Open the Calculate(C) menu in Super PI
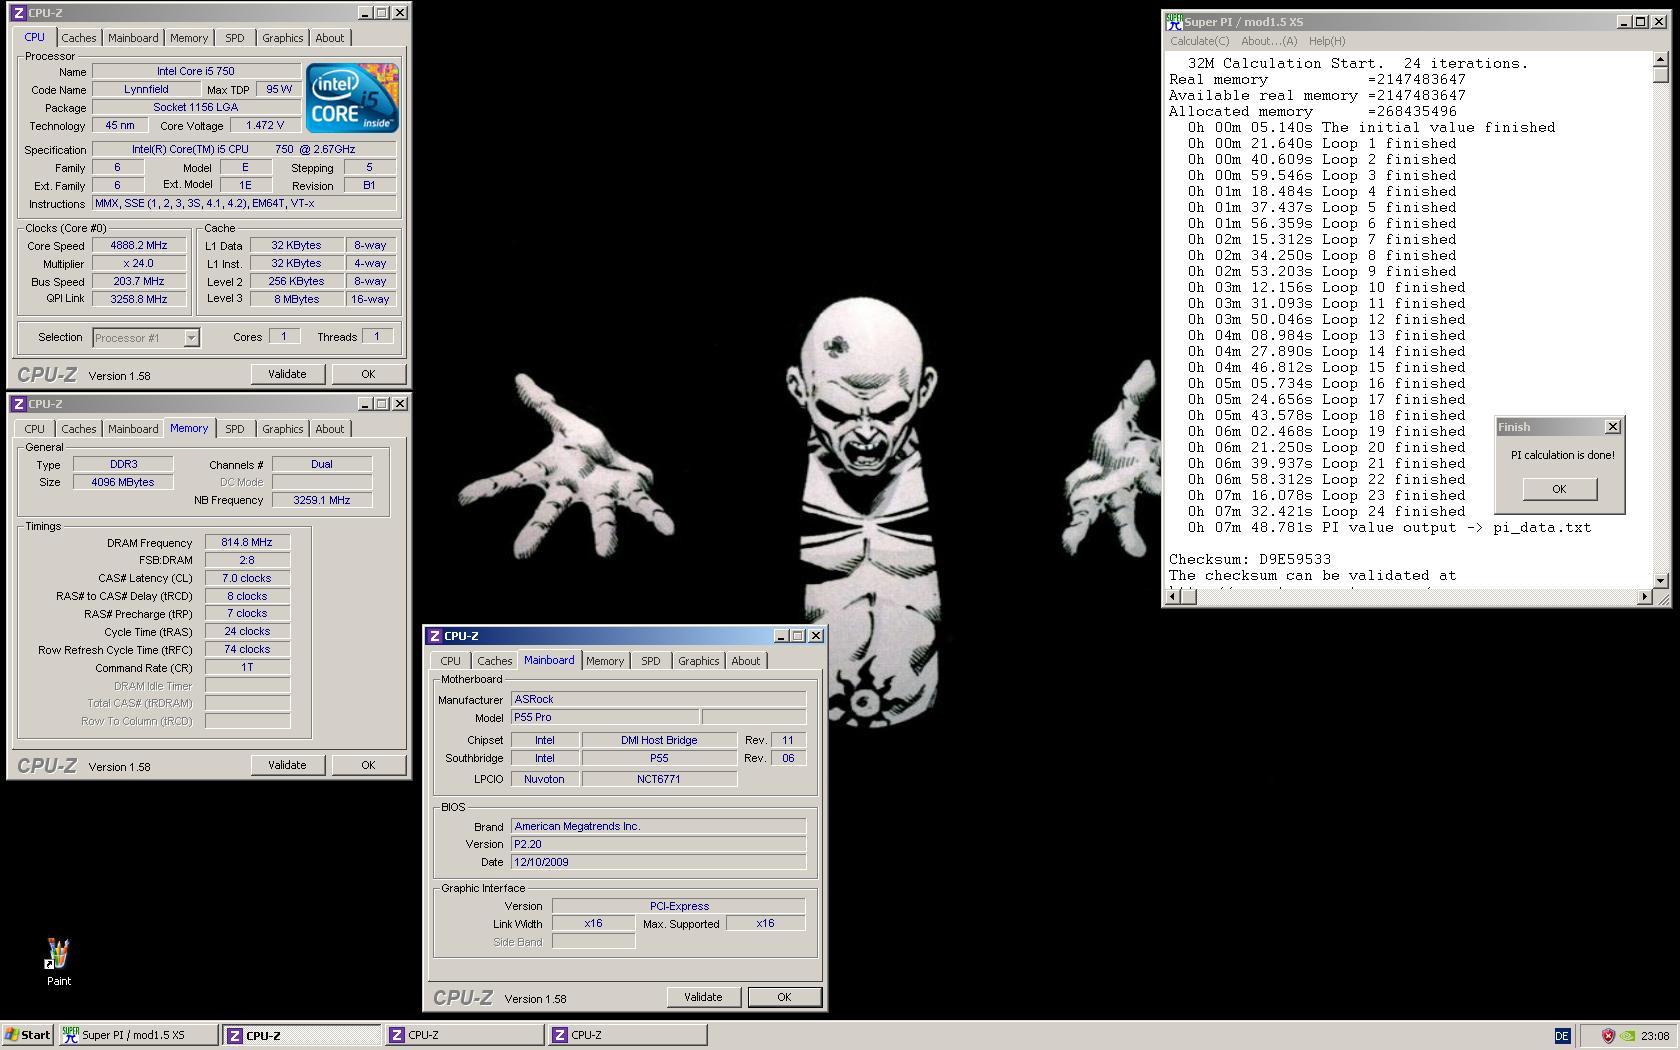1680x1050 pixels. point(1199,41)
